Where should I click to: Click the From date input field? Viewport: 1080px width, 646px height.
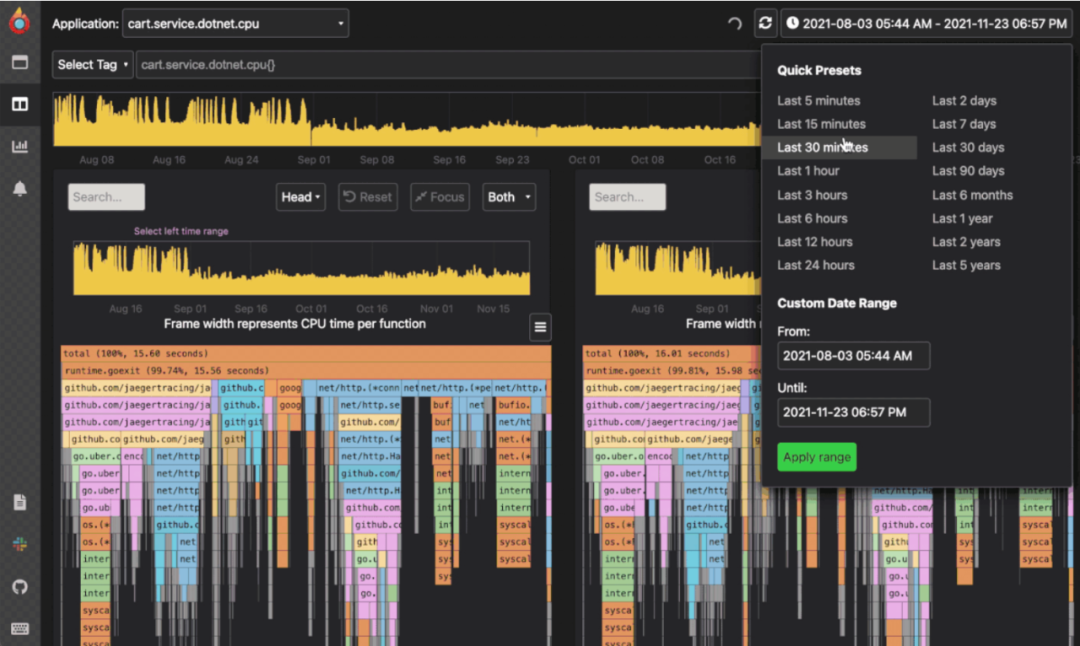(x=853, y=356)
